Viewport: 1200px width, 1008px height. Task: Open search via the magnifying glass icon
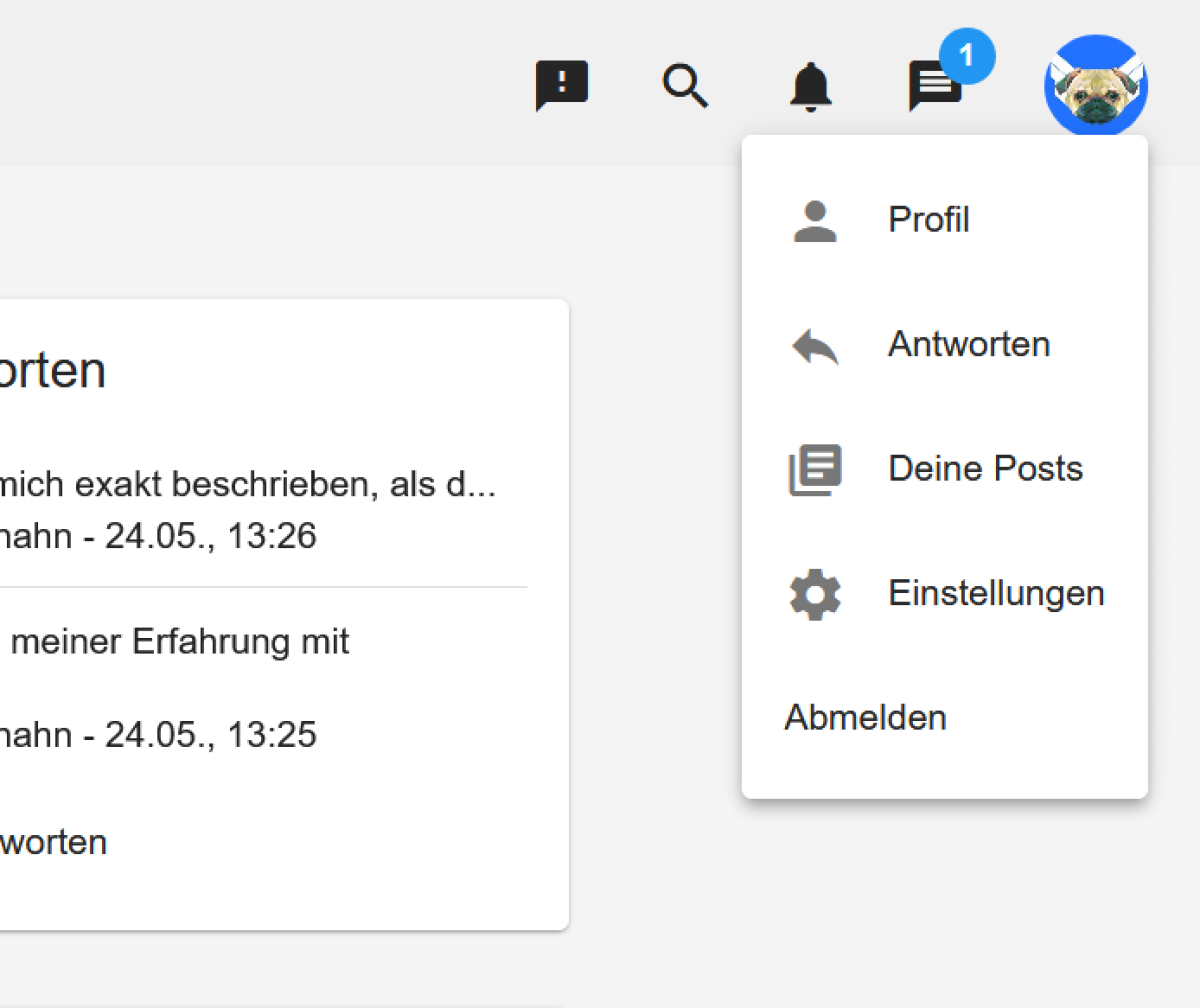(686, 85)
